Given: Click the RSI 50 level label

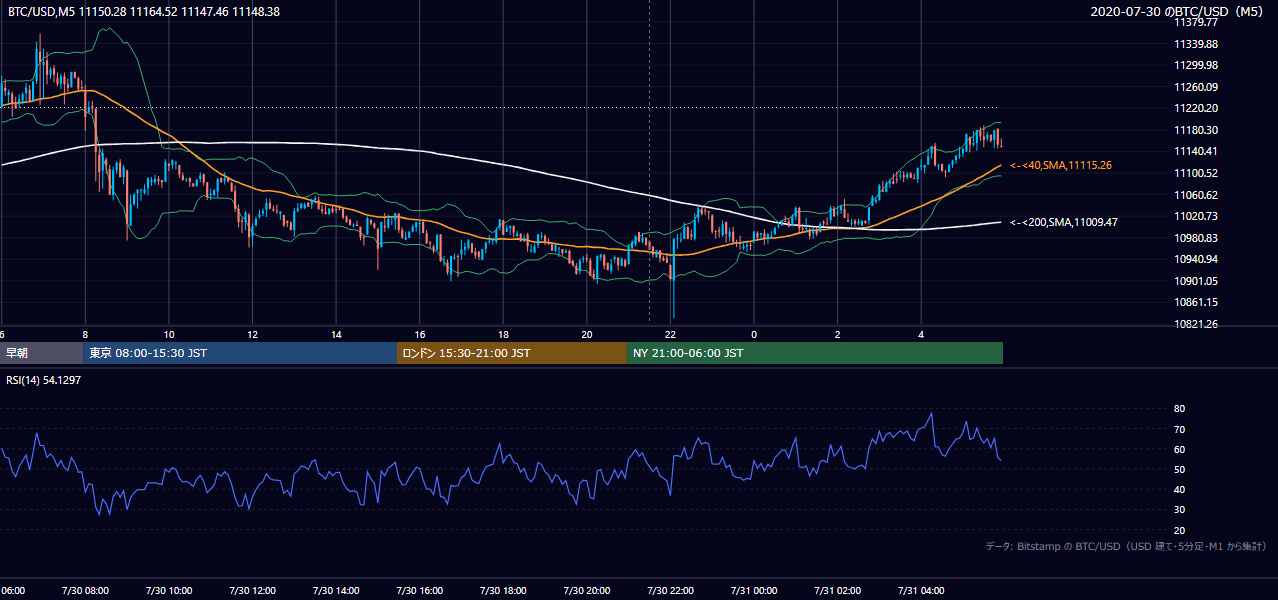Looking at the screenshot, I should (1180, 469).
